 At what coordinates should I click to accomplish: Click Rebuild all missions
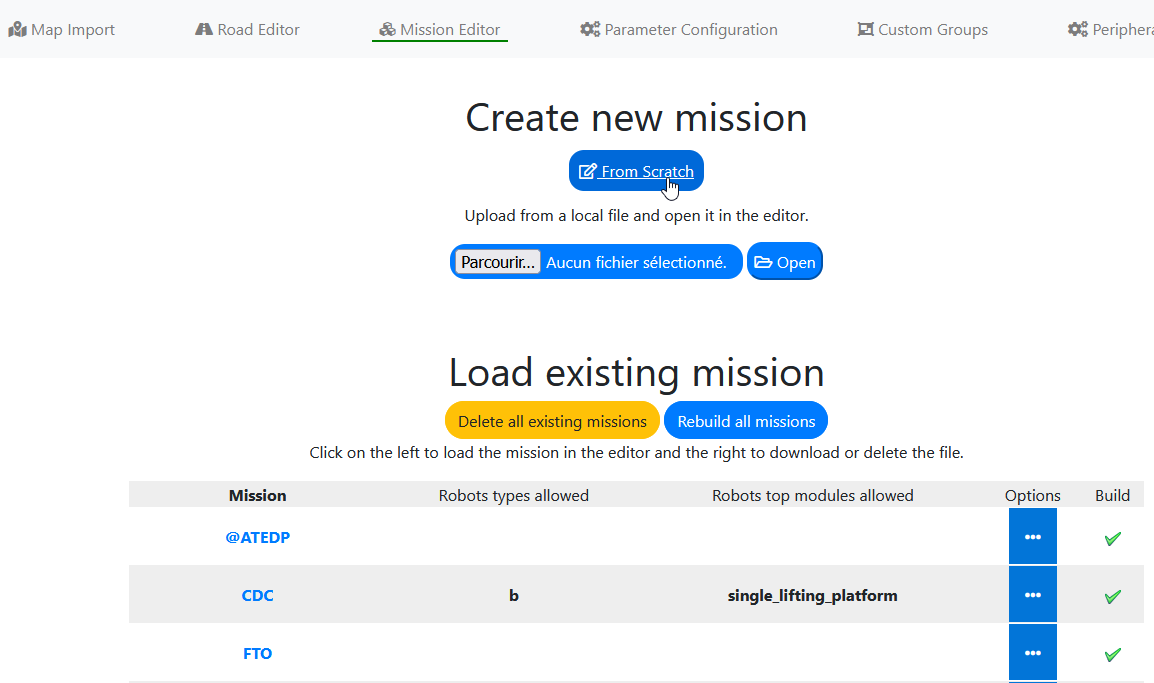(x=746, y=421)
